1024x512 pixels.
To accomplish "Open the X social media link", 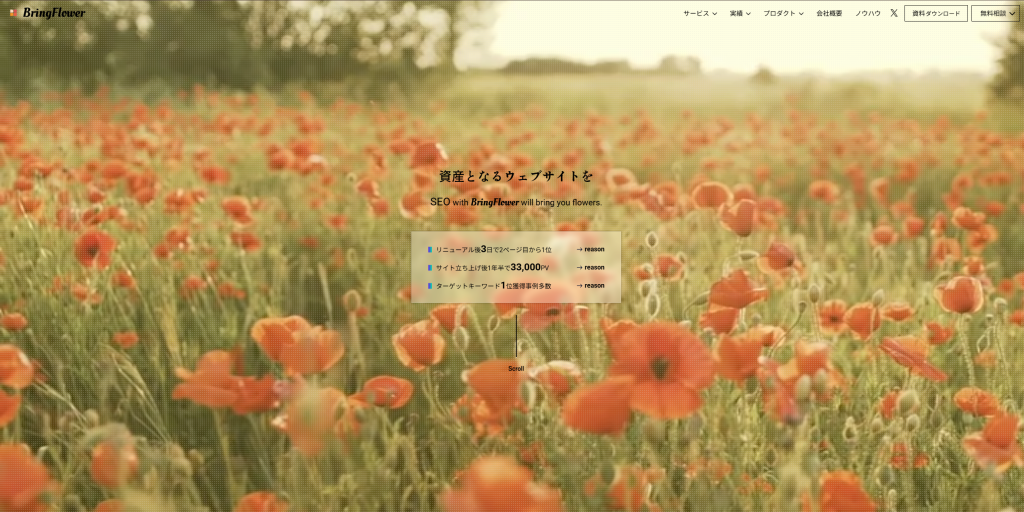I will tap(893, 13).
